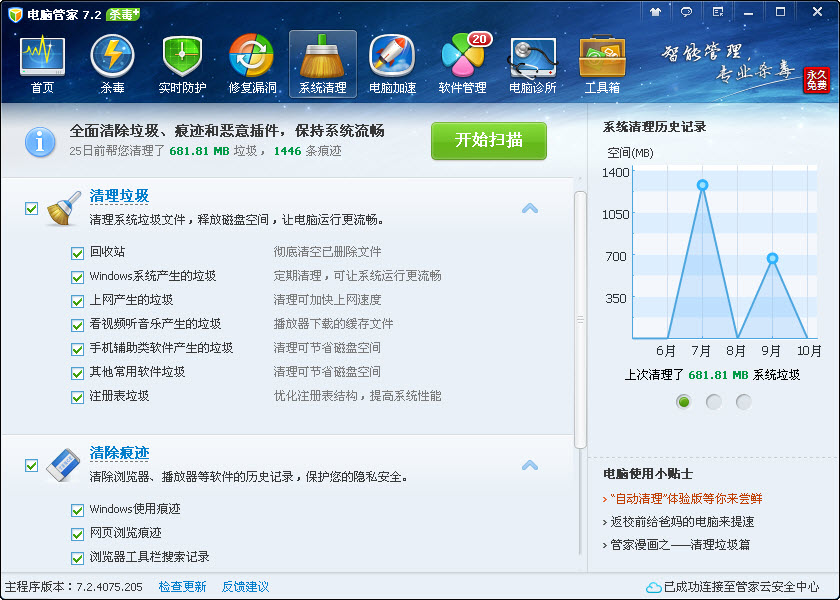This screenshot has height=600, width=840.
Task: Uncheck the 清除痕迹 group checkbox
Action: tap(32, 466)
